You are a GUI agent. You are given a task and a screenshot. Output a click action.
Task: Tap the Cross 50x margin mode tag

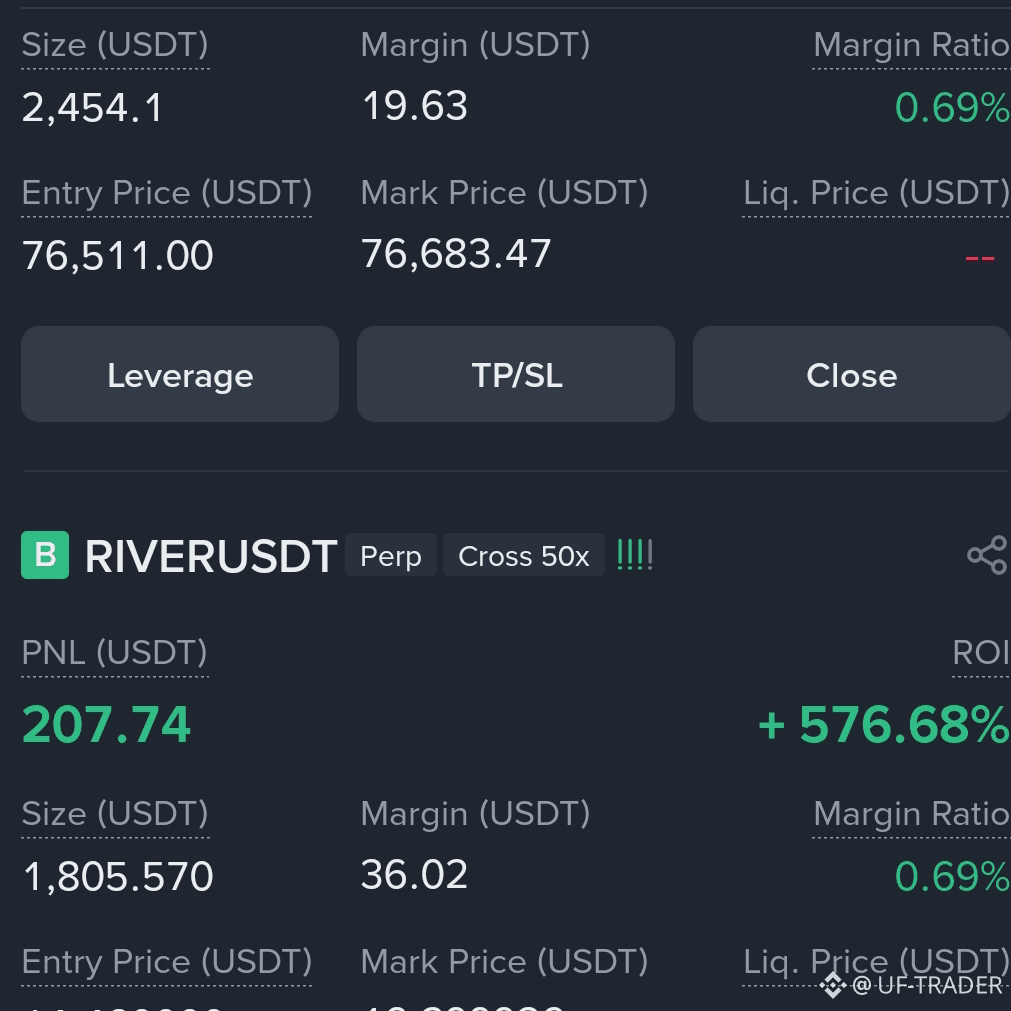click(x=524, y=555)
